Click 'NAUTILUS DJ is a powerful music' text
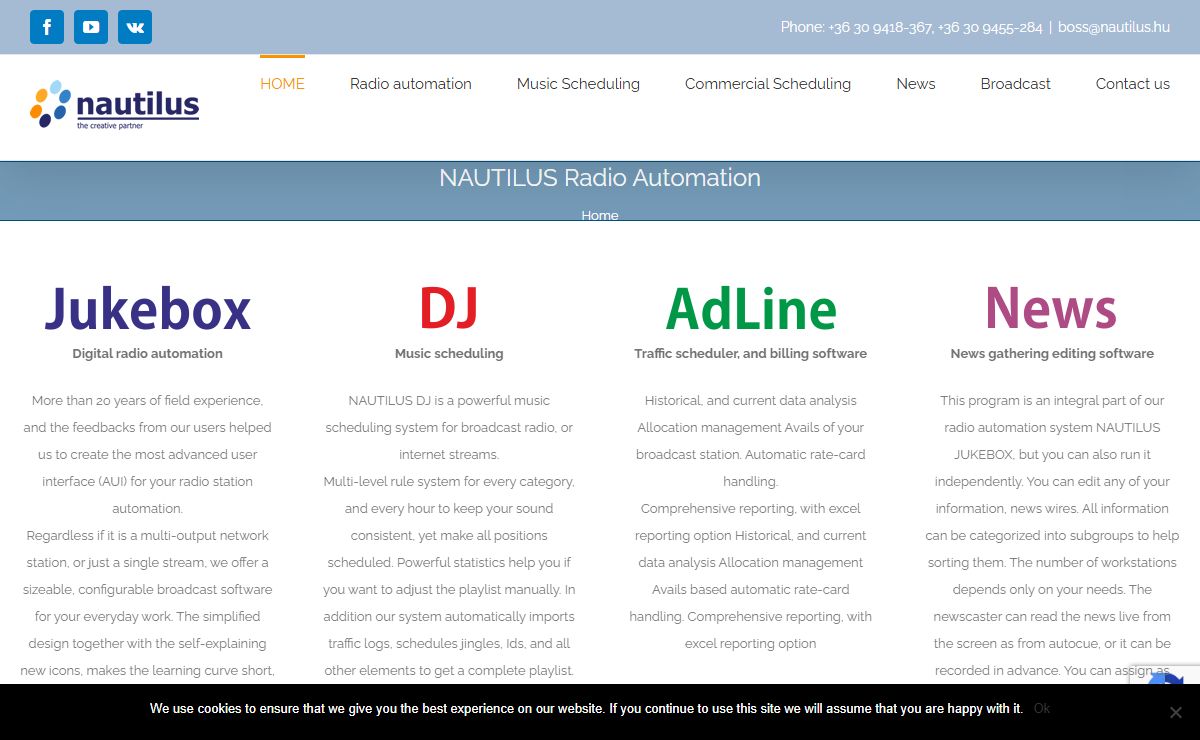Screen dimensions: 1200x740 pos(449,400)
